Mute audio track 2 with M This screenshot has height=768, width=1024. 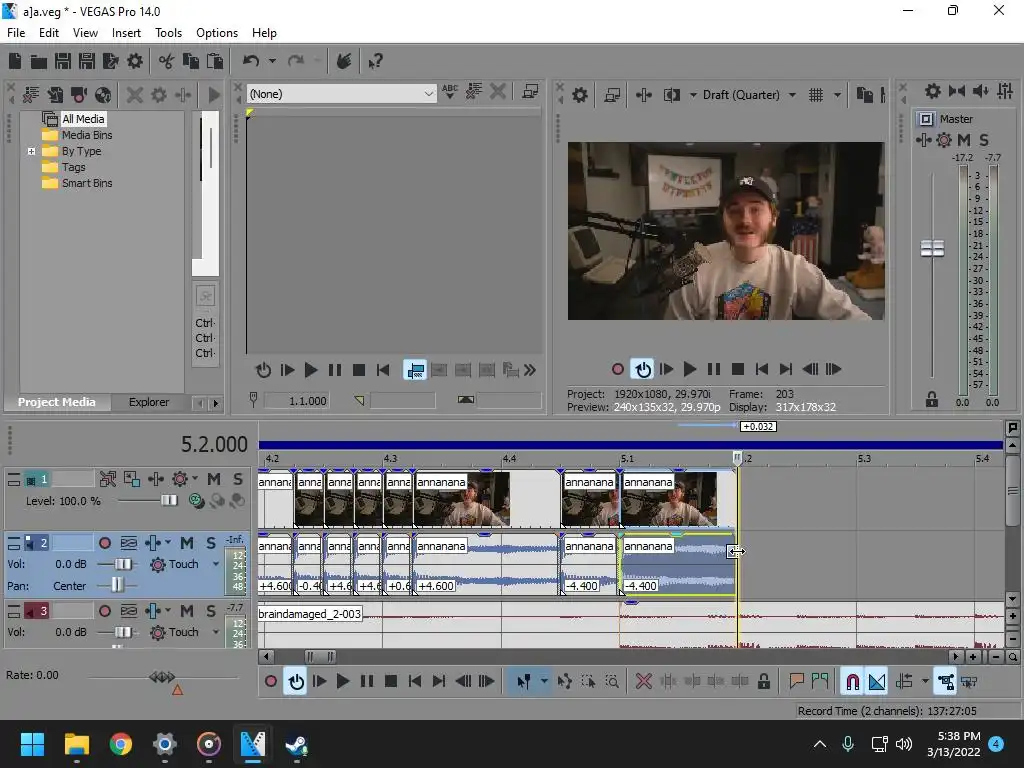[187, 543]
